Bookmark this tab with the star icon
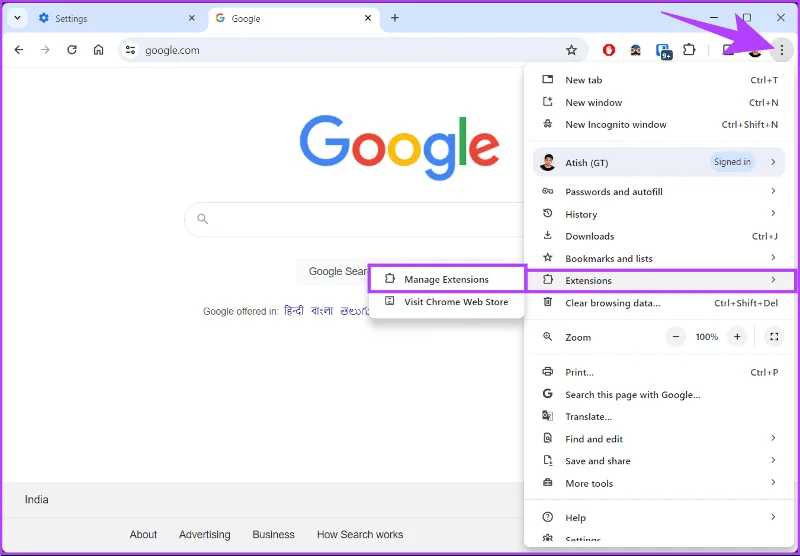Screen dimensions: 800x556 [571, 50]
